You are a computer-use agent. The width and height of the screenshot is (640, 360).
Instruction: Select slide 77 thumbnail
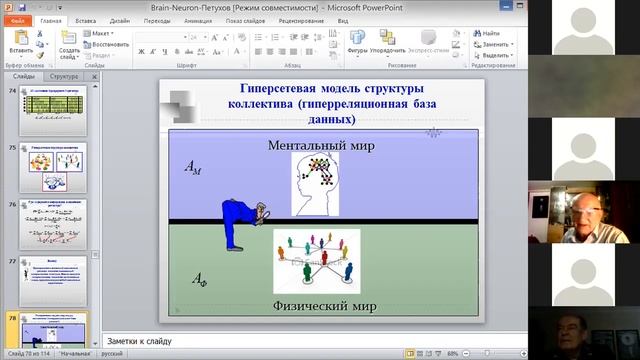(x=53, y=281)
